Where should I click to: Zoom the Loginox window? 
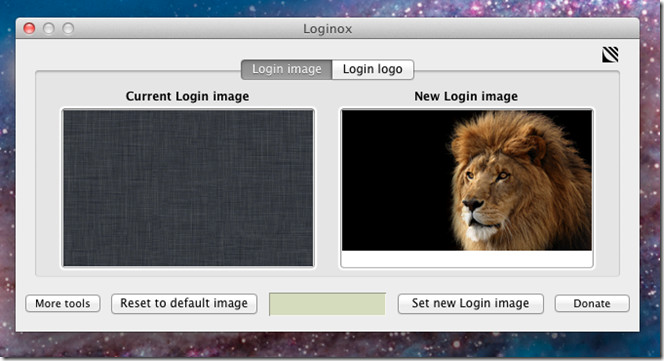(x=68, y=28)
